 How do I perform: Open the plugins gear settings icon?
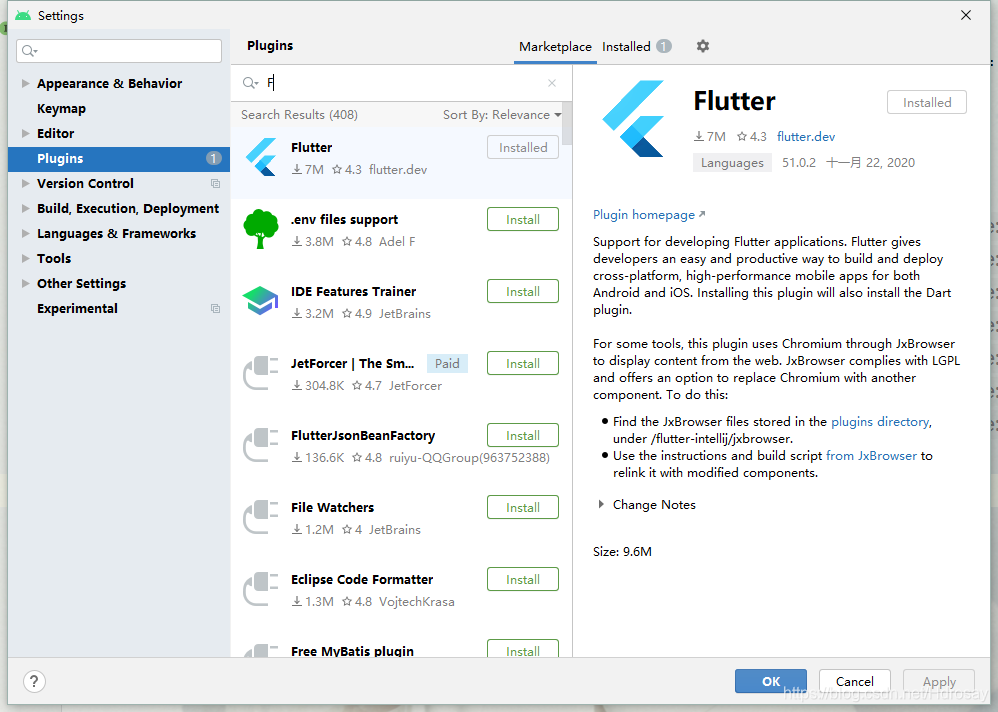pos(703,46)
